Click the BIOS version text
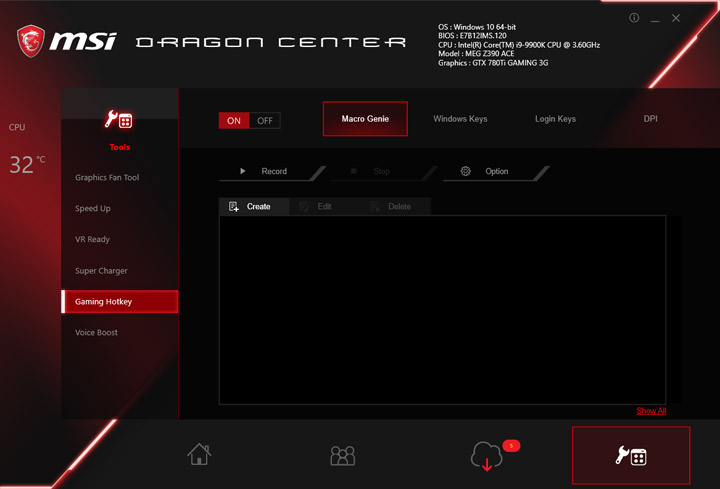Image resolution: width=720 pixels, height=489 pixels. point(472,36)
